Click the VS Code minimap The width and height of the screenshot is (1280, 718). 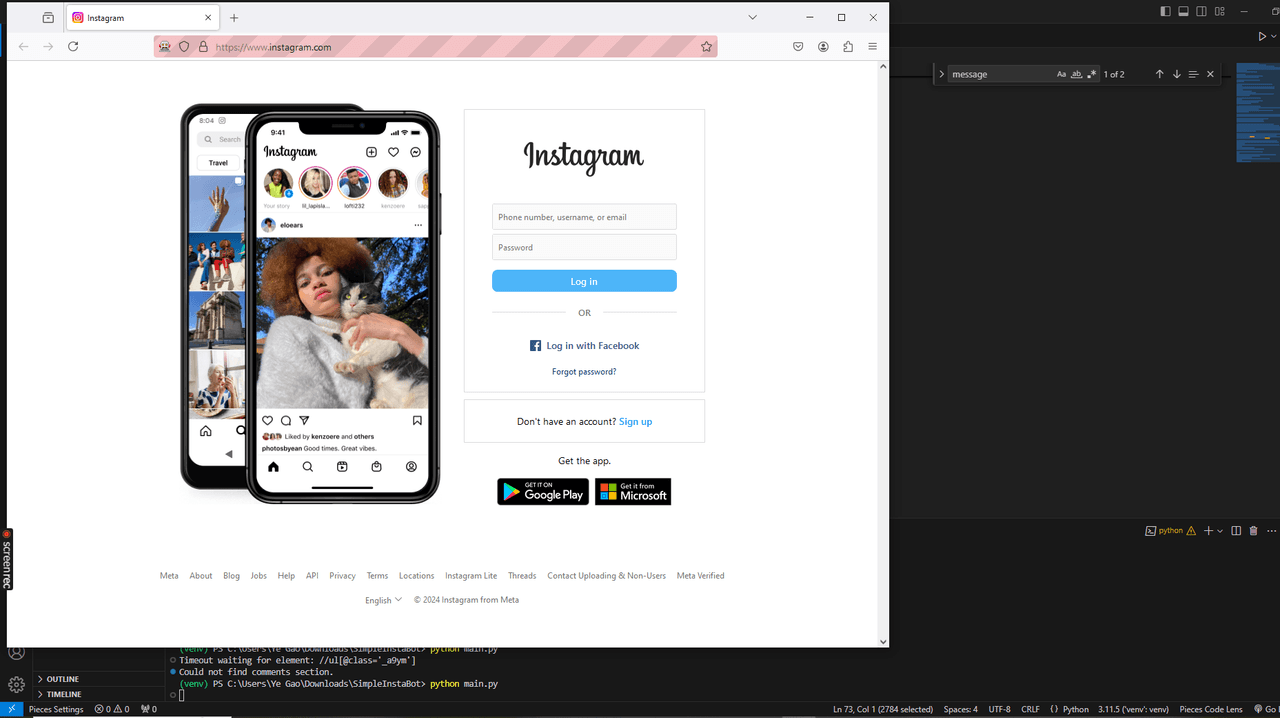point(1258,113)
